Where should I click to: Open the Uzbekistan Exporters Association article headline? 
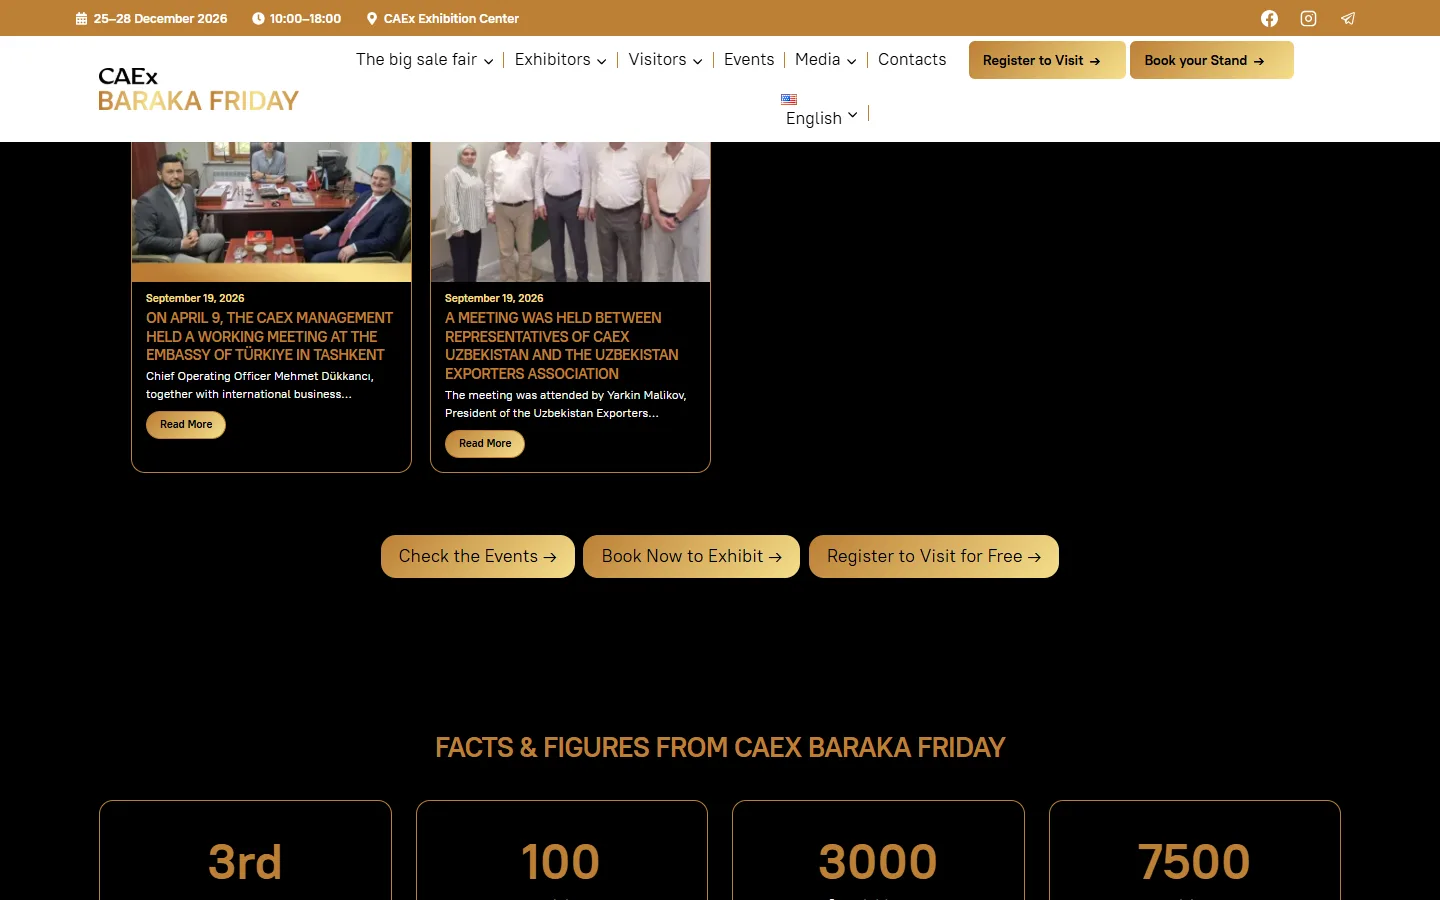click(x=562, y=345)
